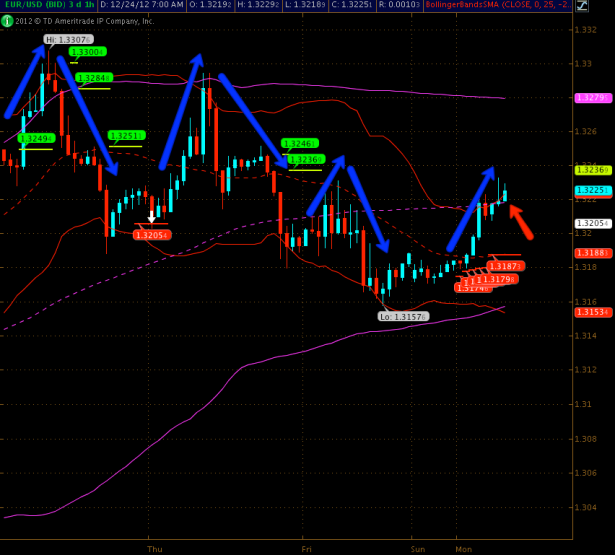The image size is (615, 555).
Task: Click the Fri label on time axis
Action: point(307,549)
